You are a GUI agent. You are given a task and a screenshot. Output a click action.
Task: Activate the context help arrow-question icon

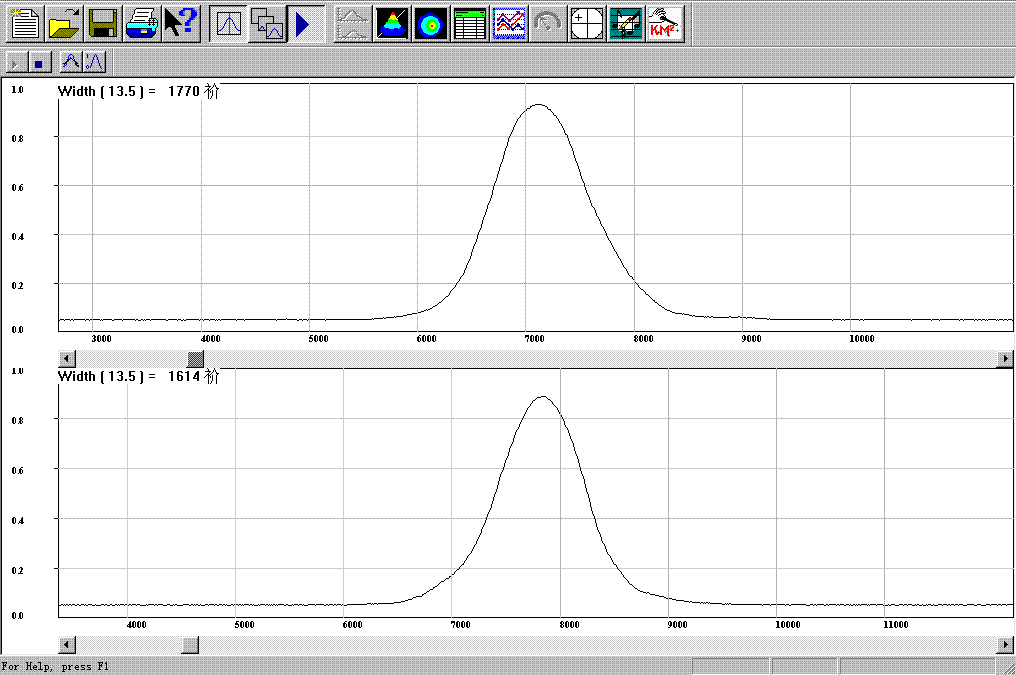point(181,23)
